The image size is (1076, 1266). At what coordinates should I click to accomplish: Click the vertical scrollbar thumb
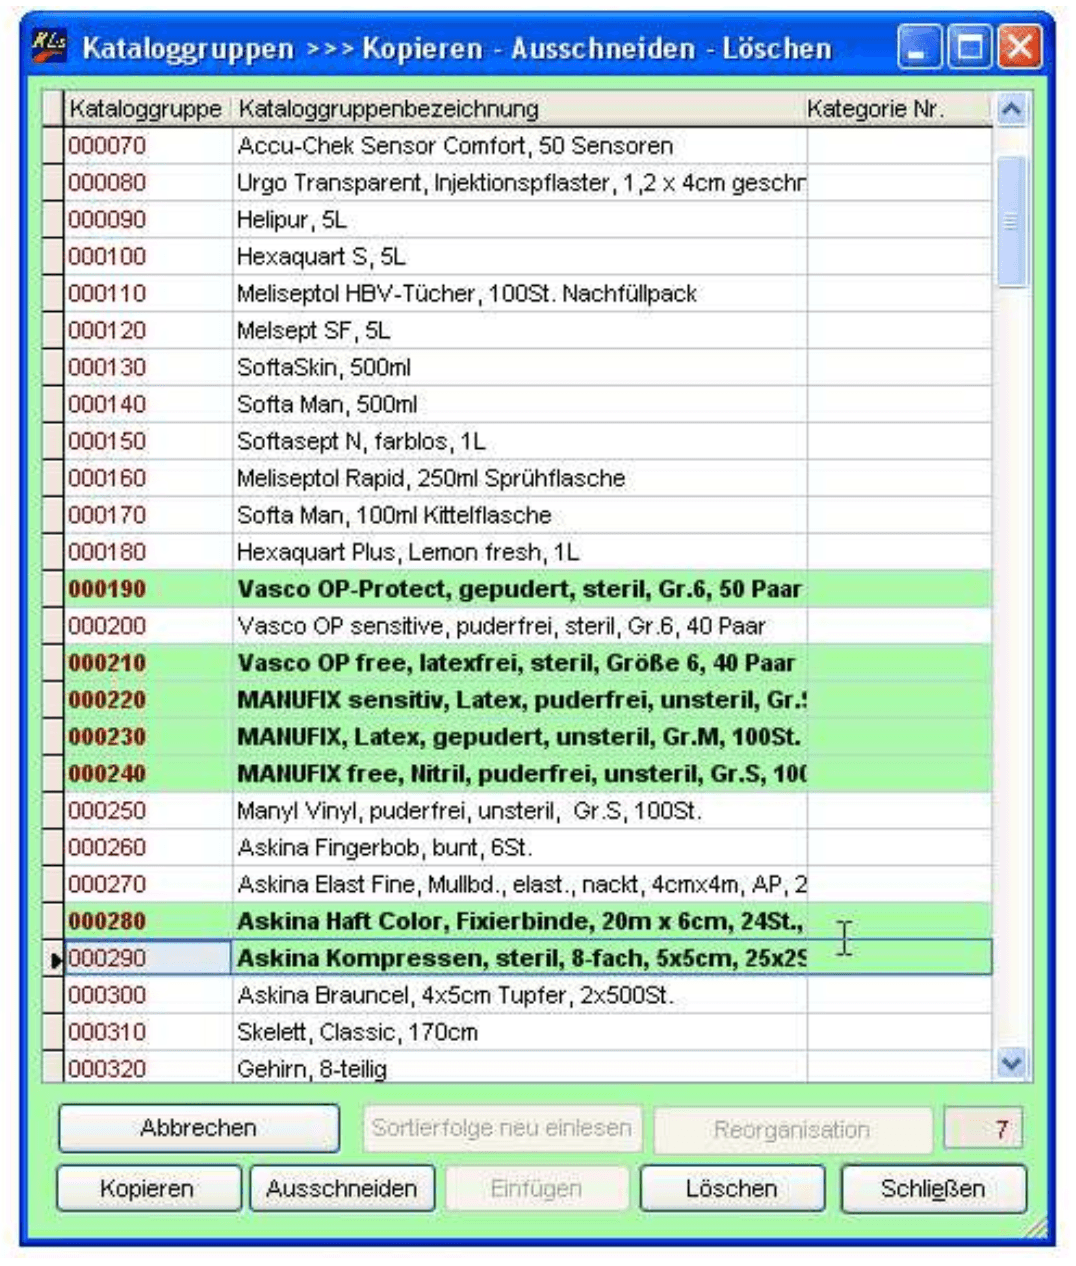[x=1011, y=221]
